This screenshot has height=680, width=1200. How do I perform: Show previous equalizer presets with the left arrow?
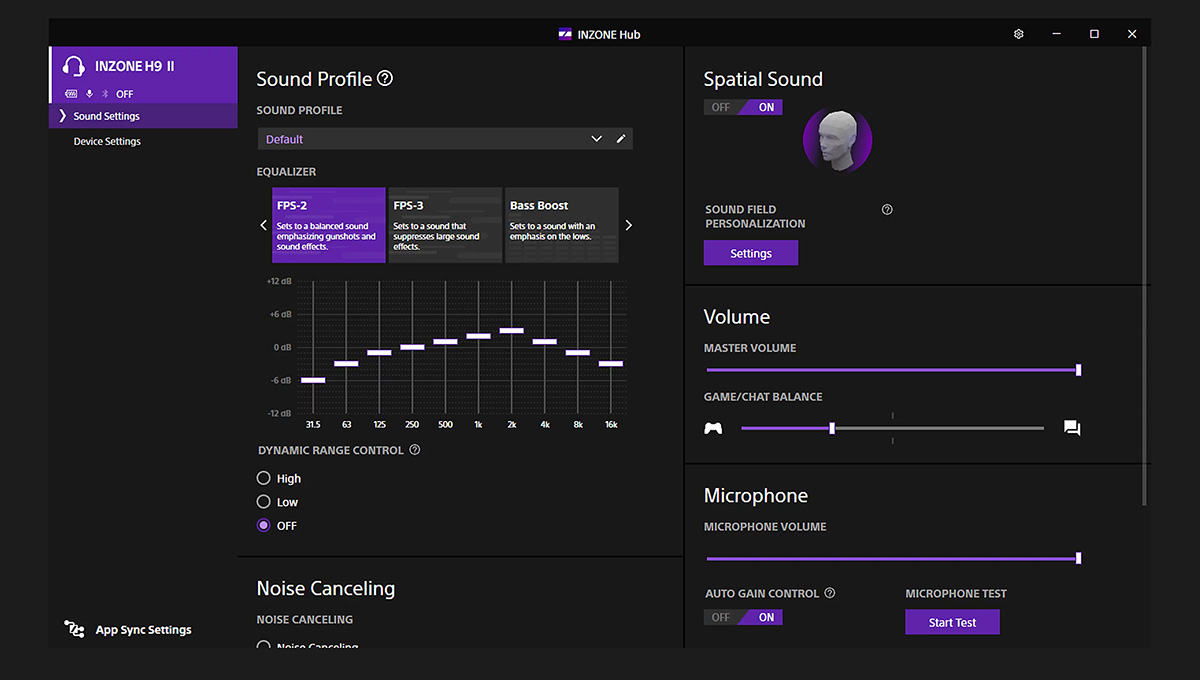coord(264,226)
